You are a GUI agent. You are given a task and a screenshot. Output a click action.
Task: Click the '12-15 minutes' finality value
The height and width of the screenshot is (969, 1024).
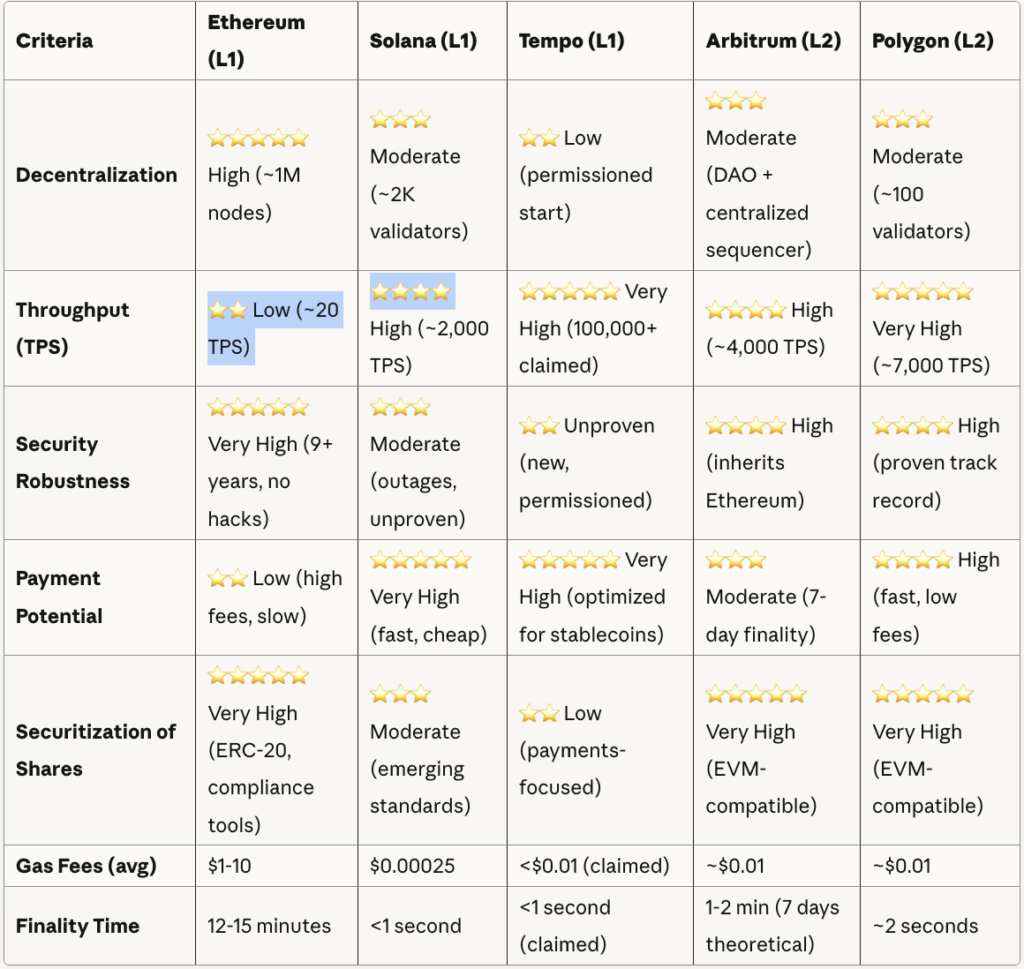[269, 926]
